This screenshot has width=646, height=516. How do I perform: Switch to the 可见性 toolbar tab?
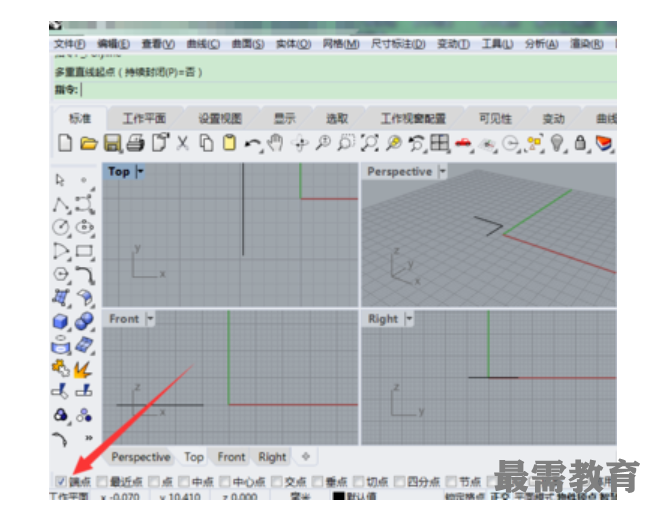(495, 119)
